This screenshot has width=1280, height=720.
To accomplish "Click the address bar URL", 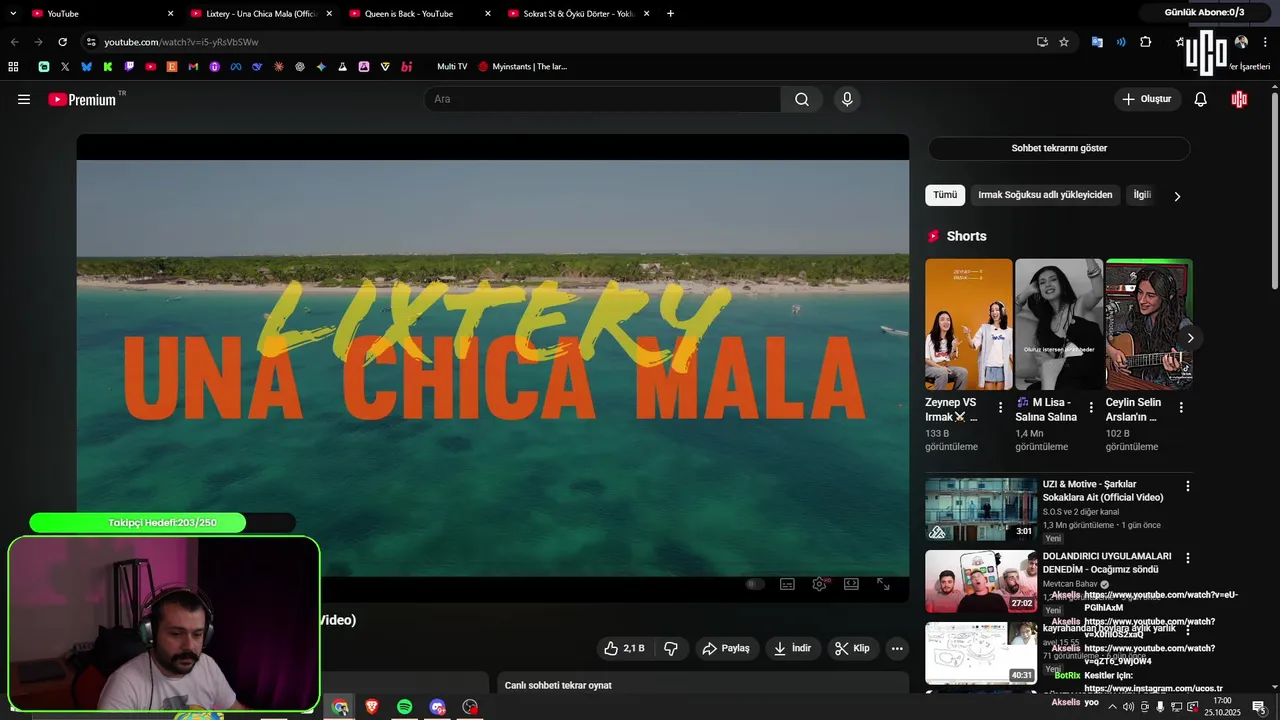I will pyautogui.click(x=181, y=42).
